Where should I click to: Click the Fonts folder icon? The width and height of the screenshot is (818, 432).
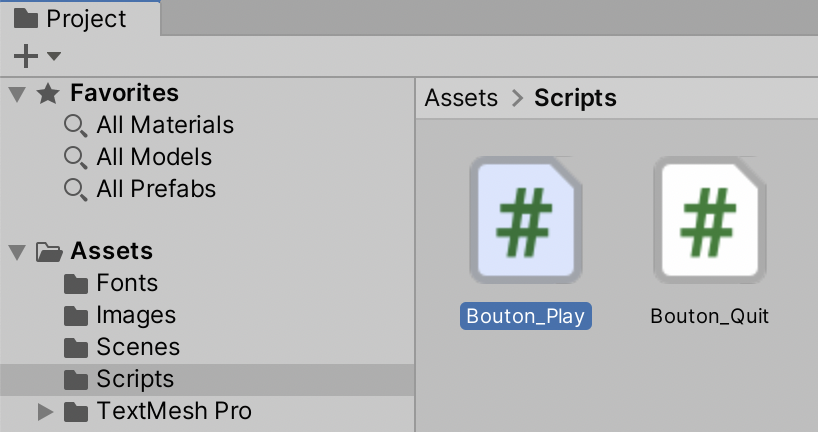point(76,284)
